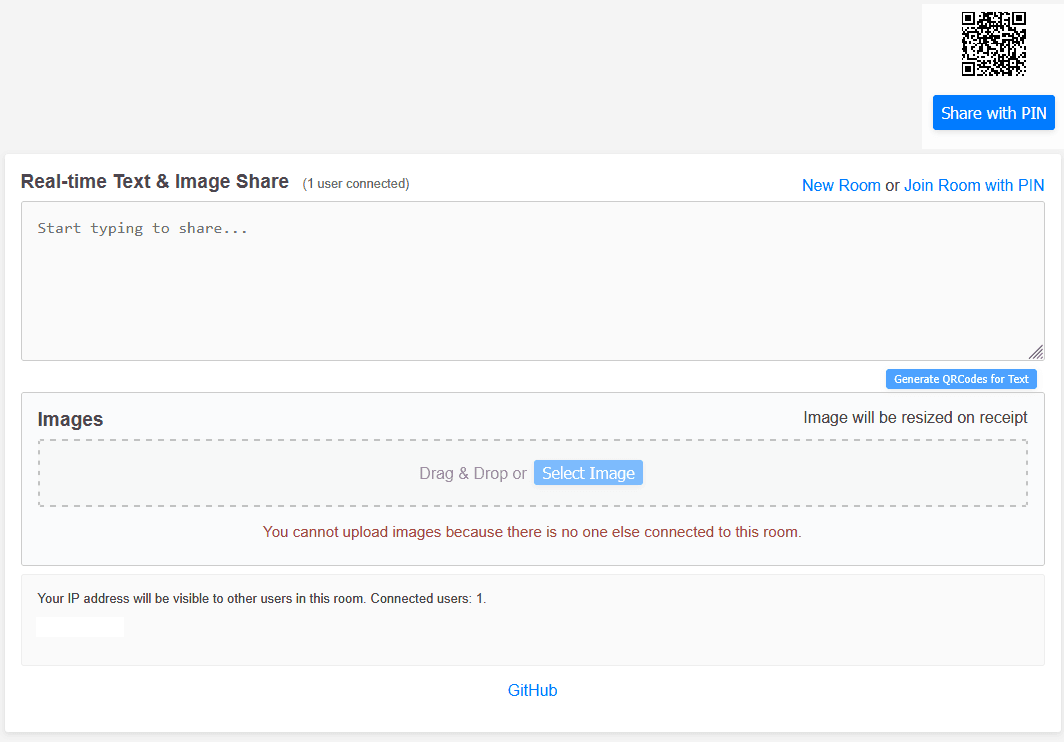Click the Share with PIN button
The height and width of the screenshot is (742, 1064).
[993, 112]
